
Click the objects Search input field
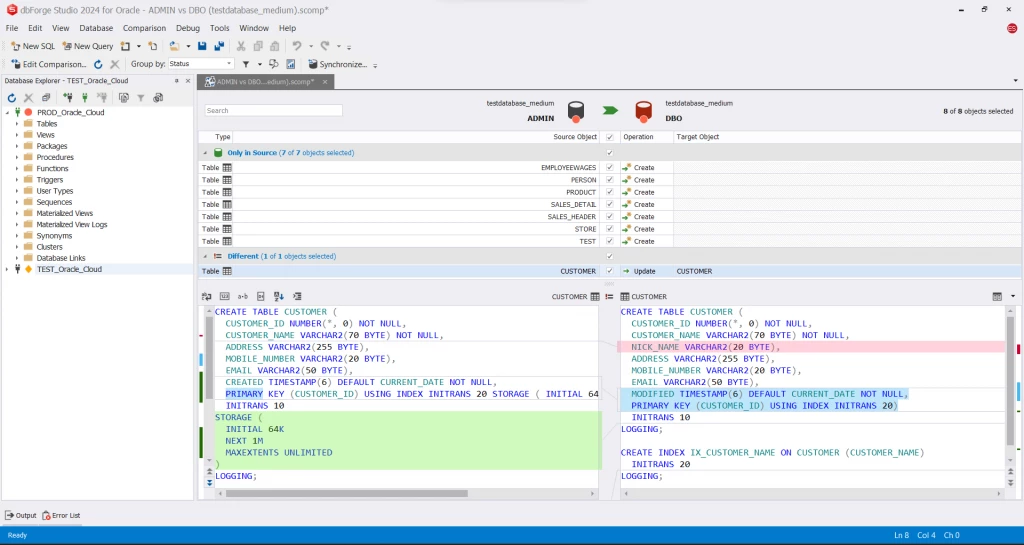point(274,110)
